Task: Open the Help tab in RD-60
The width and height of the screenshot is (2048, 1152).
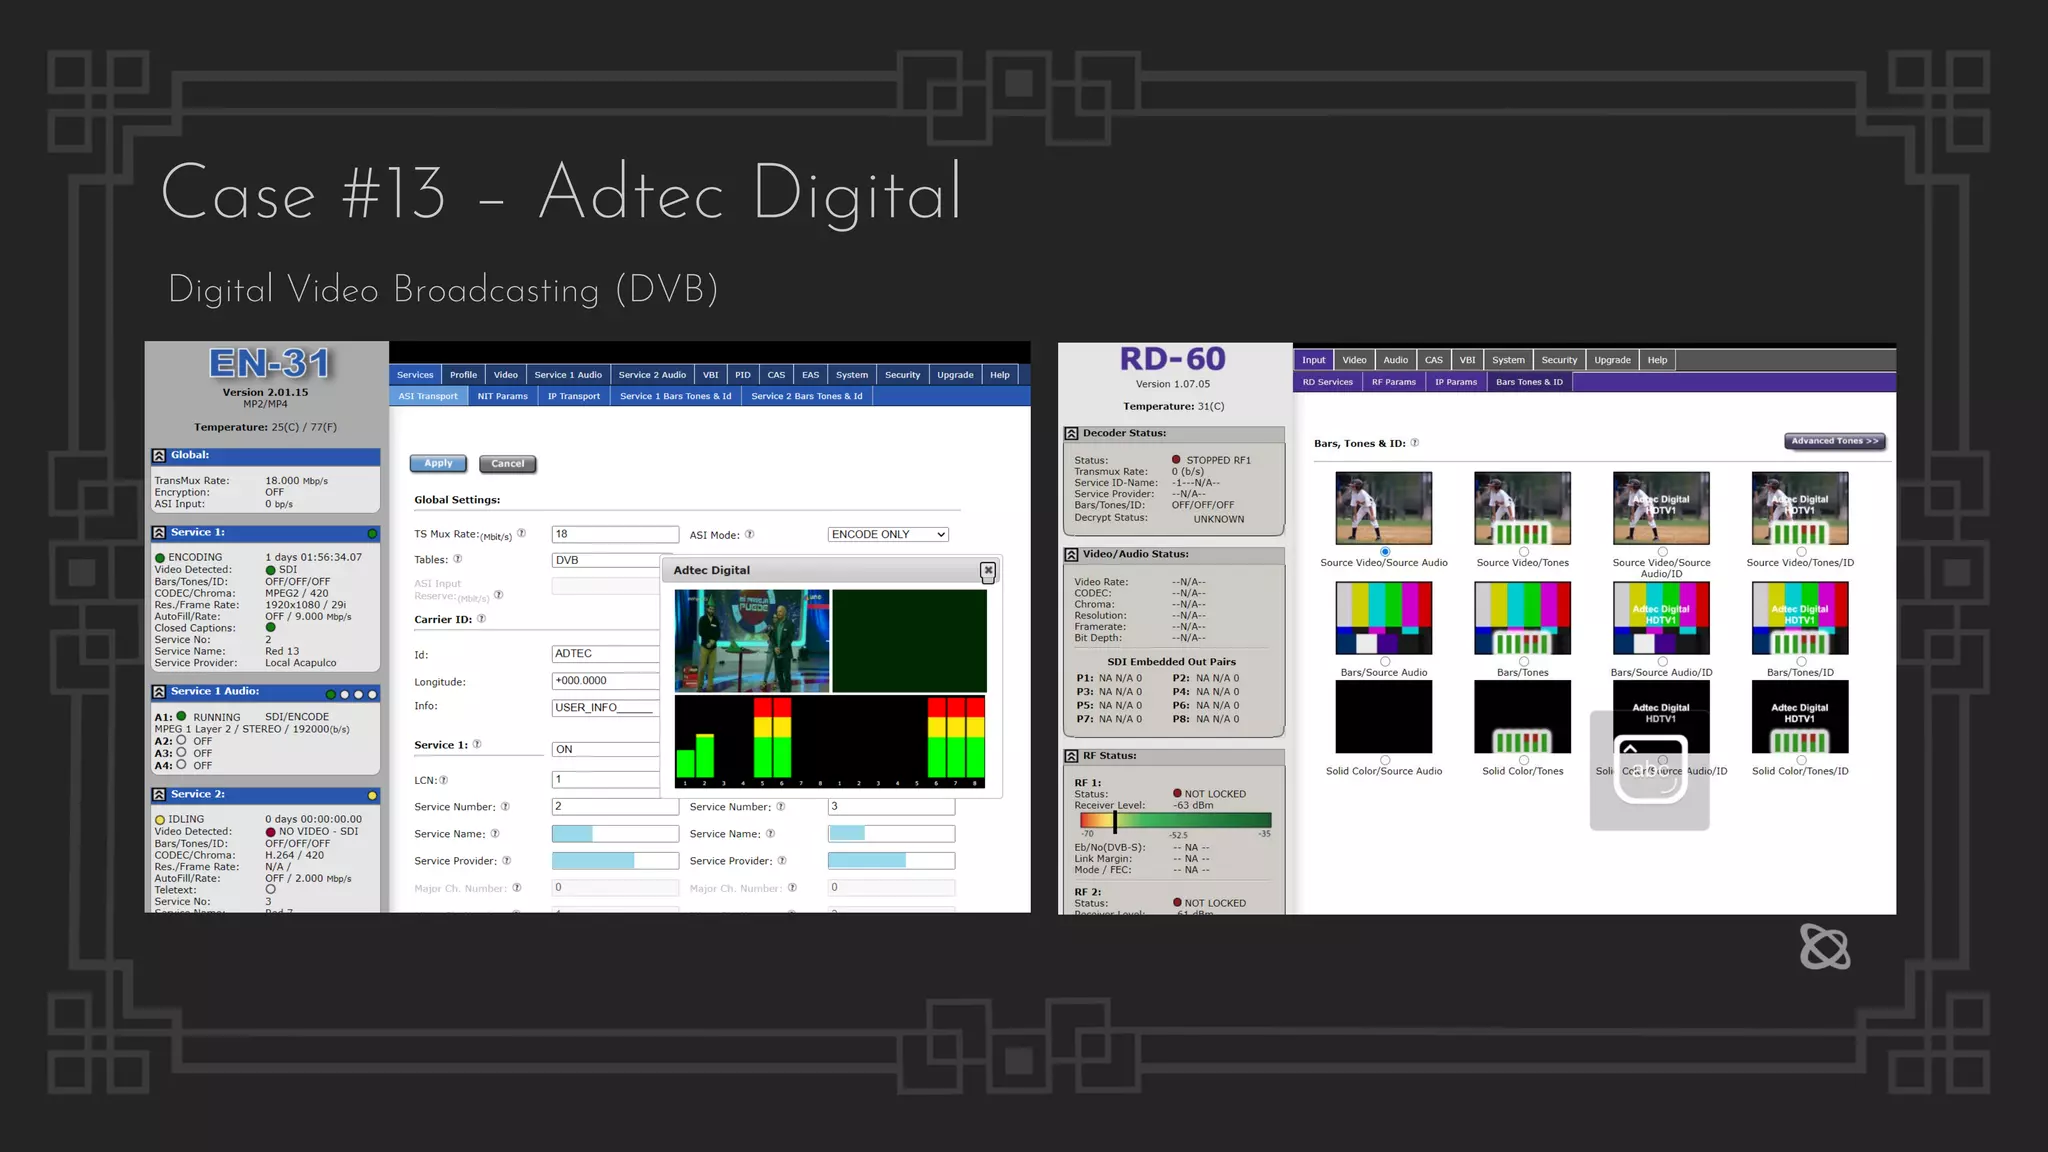Action: coord(1657,360)
